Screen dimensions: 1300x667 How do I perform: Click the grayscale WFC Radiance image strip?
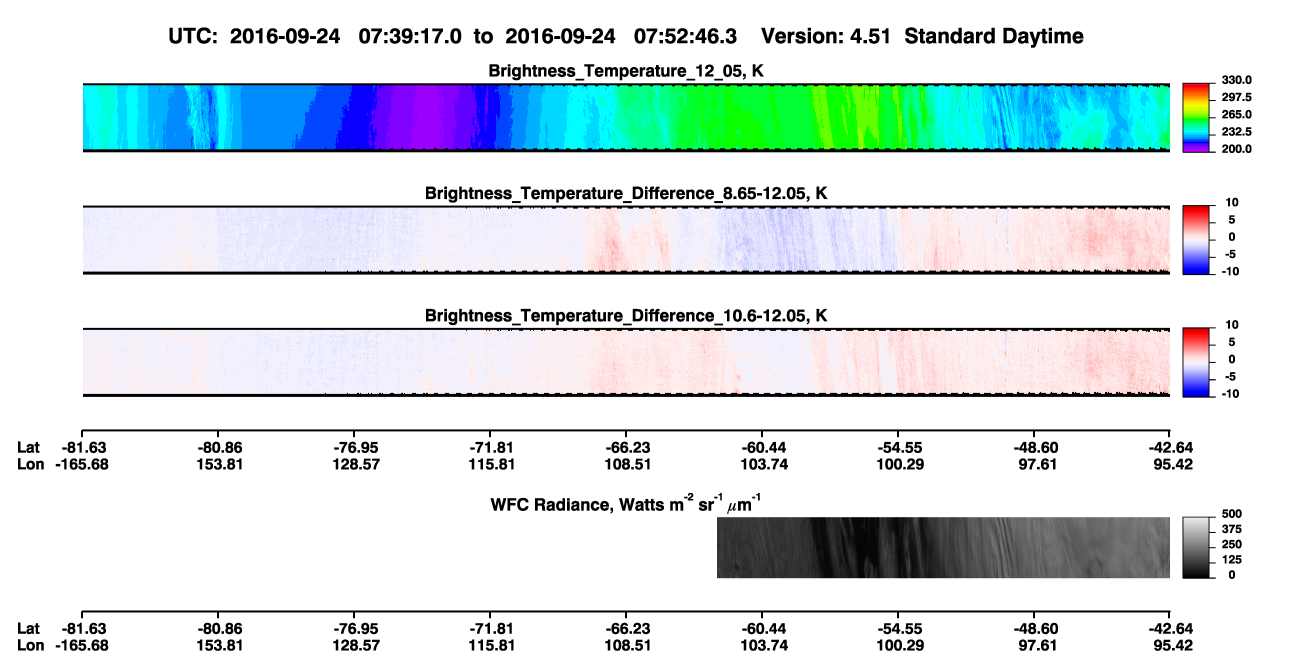943,547
